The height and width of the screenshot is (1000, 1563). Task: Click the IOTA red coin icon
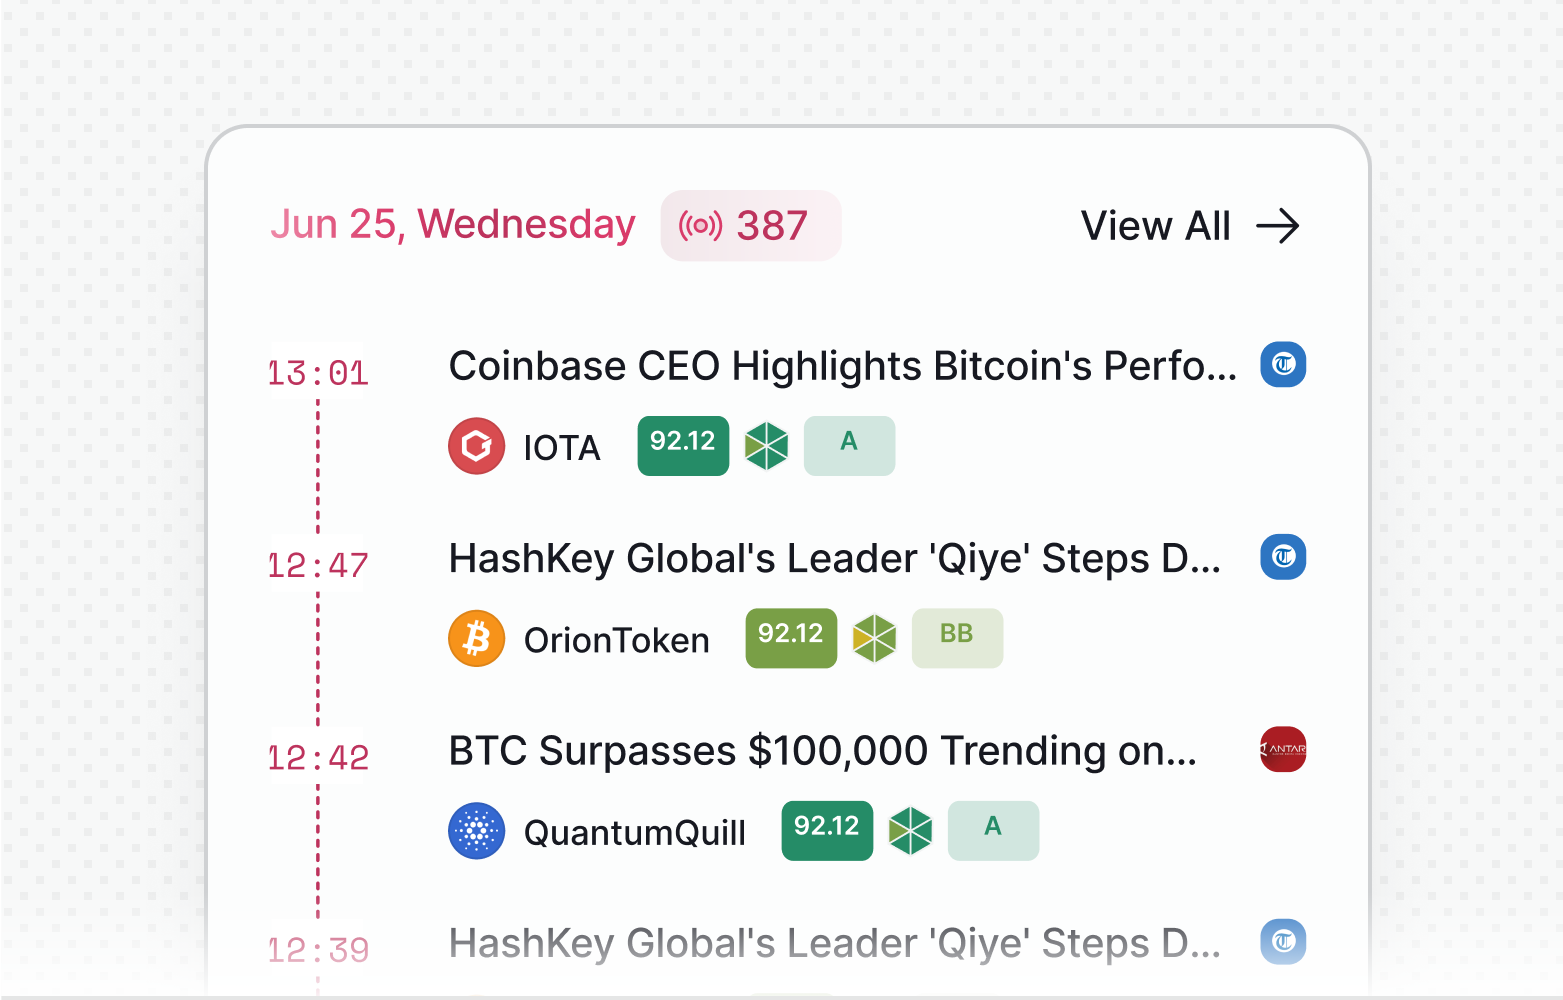pos(477,446)
